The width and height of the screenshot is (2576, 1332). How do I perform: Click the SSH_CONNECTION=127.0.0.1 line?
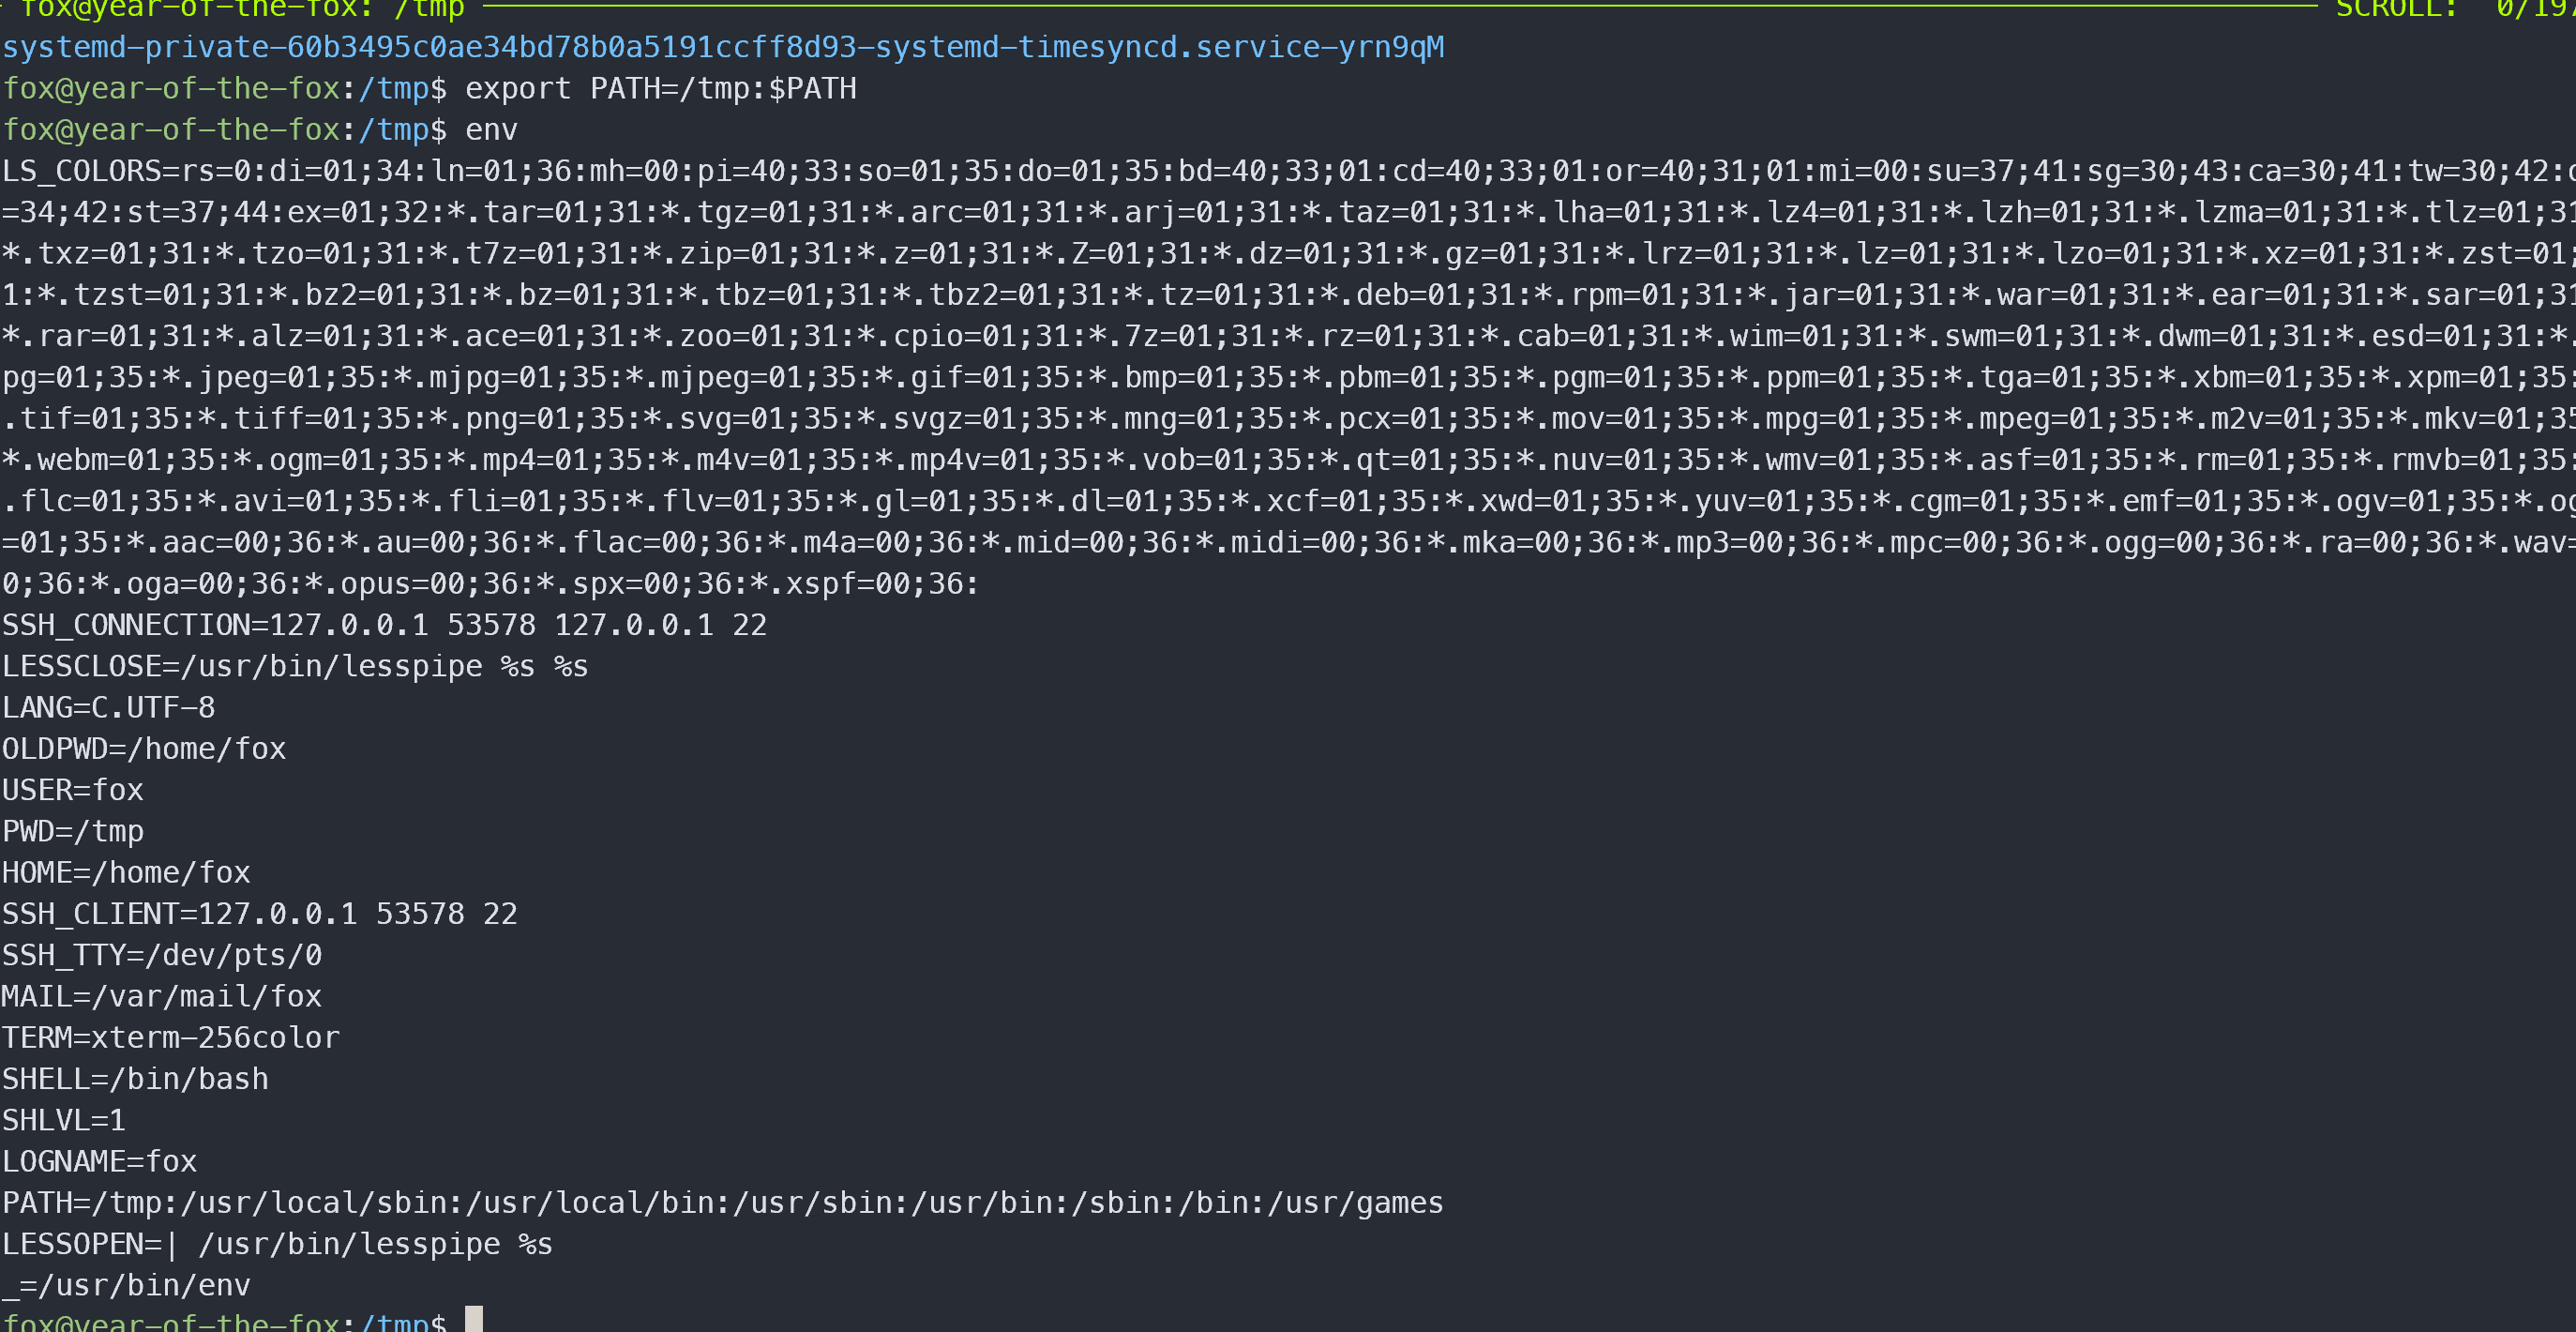(x=385, y=625)
